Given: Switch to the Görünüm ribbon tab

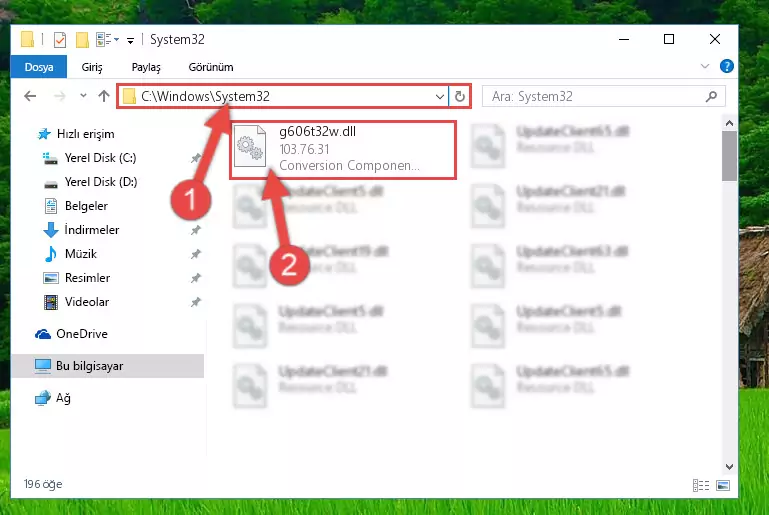Looking at the screenshot, I should [211, 67].
